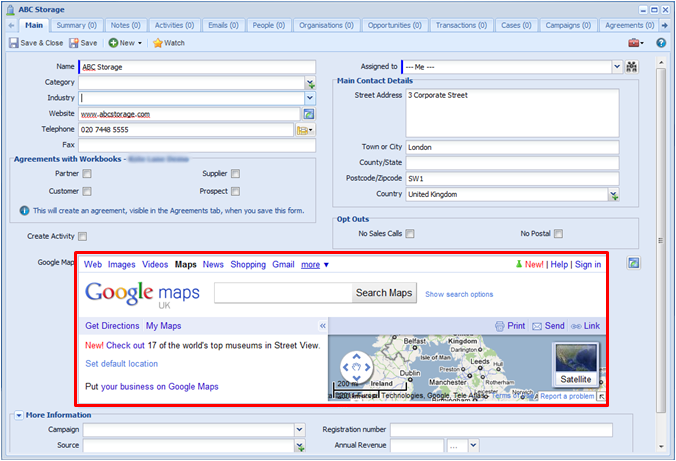This screenshot has width=676, height=461.
Task: Open the Country picklist arrow
Action: [x=614, y=194]
